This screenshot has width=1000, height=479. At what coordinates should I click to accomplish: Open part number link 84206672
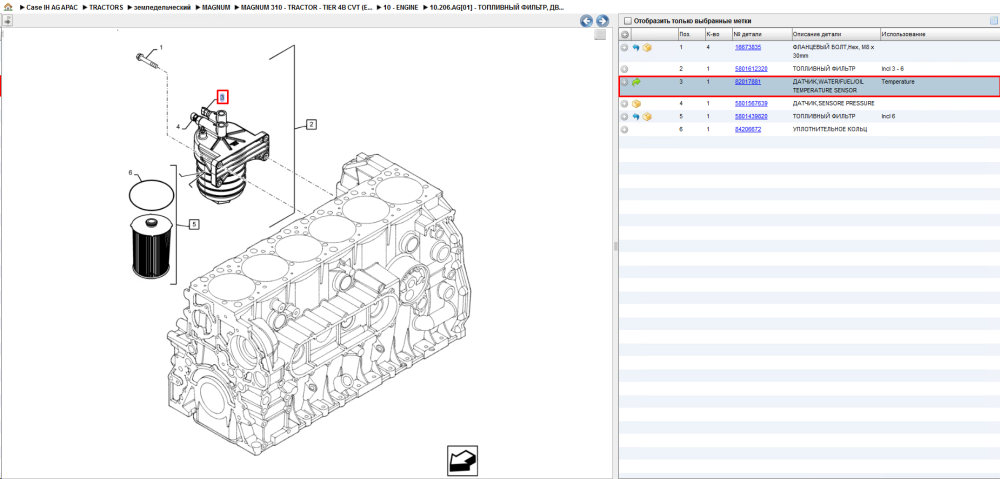[747, 129]
